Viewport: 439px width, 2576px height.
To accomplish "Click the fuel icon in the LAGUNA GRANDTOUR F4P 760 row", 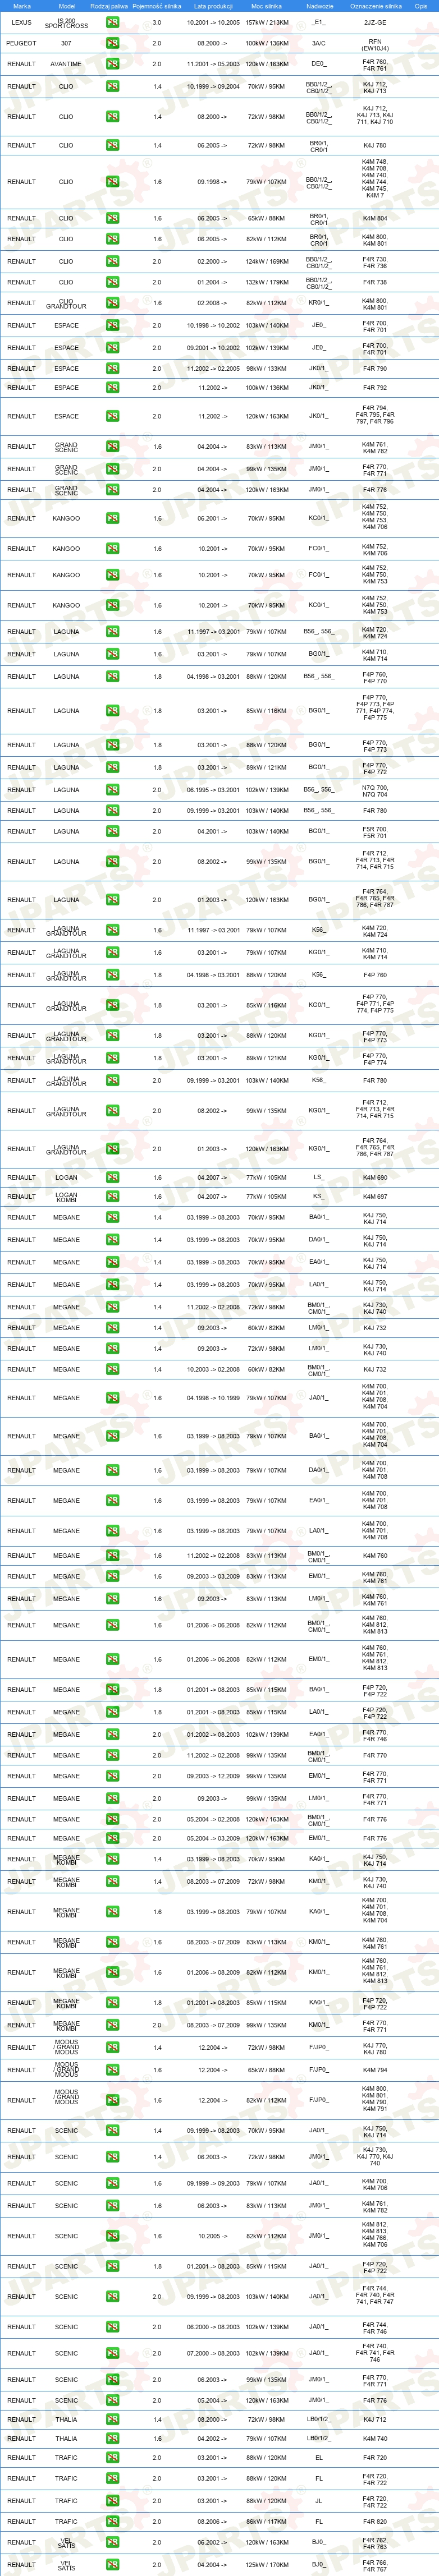I will pos(112,975).
